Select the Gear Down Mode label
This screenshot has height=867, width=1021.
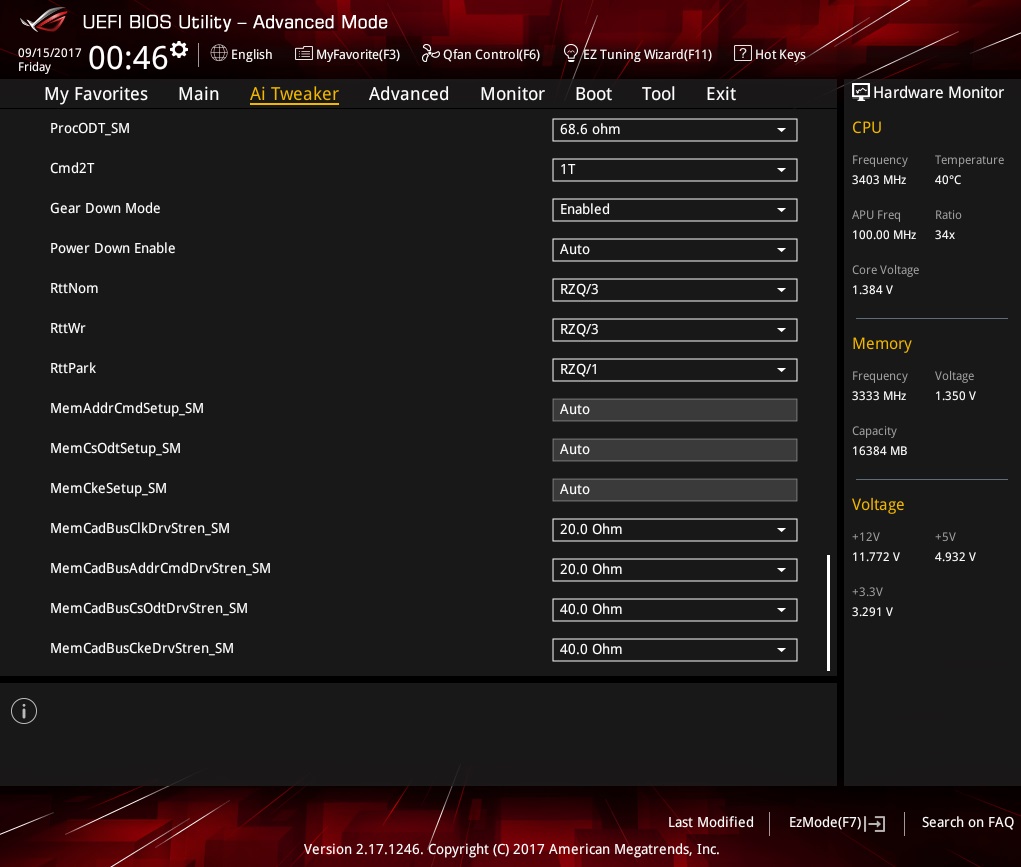pyautogui.click(x=105, y=208)
